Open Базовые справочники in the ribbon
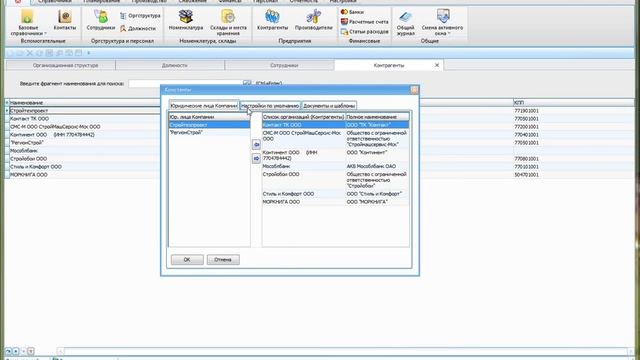This screenshot has height=360, width=640. (x=28, y=23)
